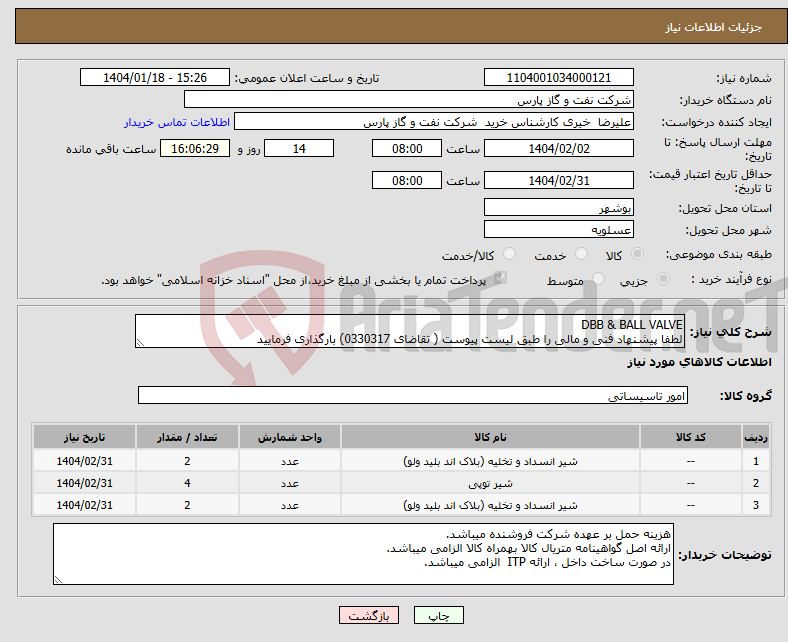Click the بازگشت (back) button

point(368,615)
